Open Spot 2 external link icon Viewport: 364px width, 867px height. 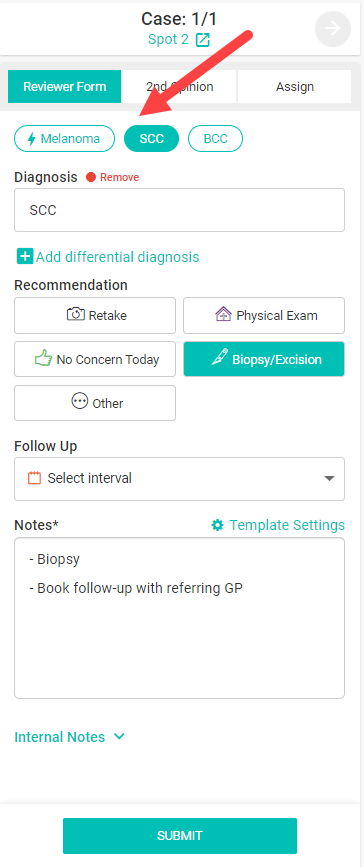[x=202, y=40]
